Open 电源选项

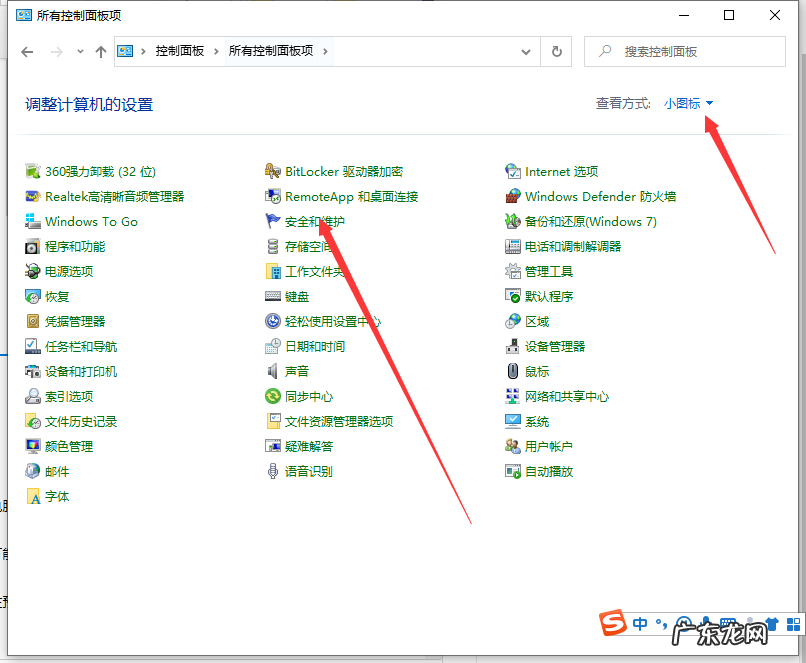click(x=65, y=271)
